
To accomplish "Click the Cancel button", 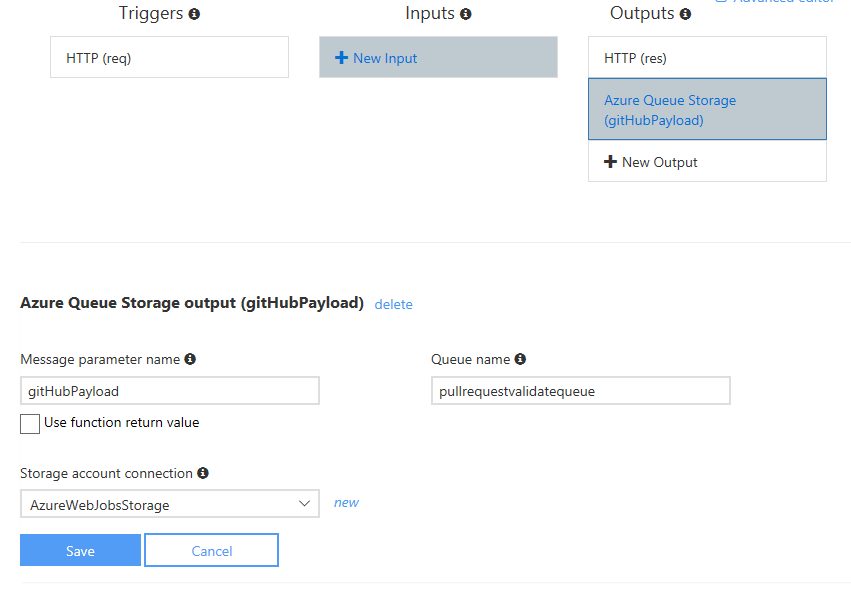I will (x=211, y=551).
